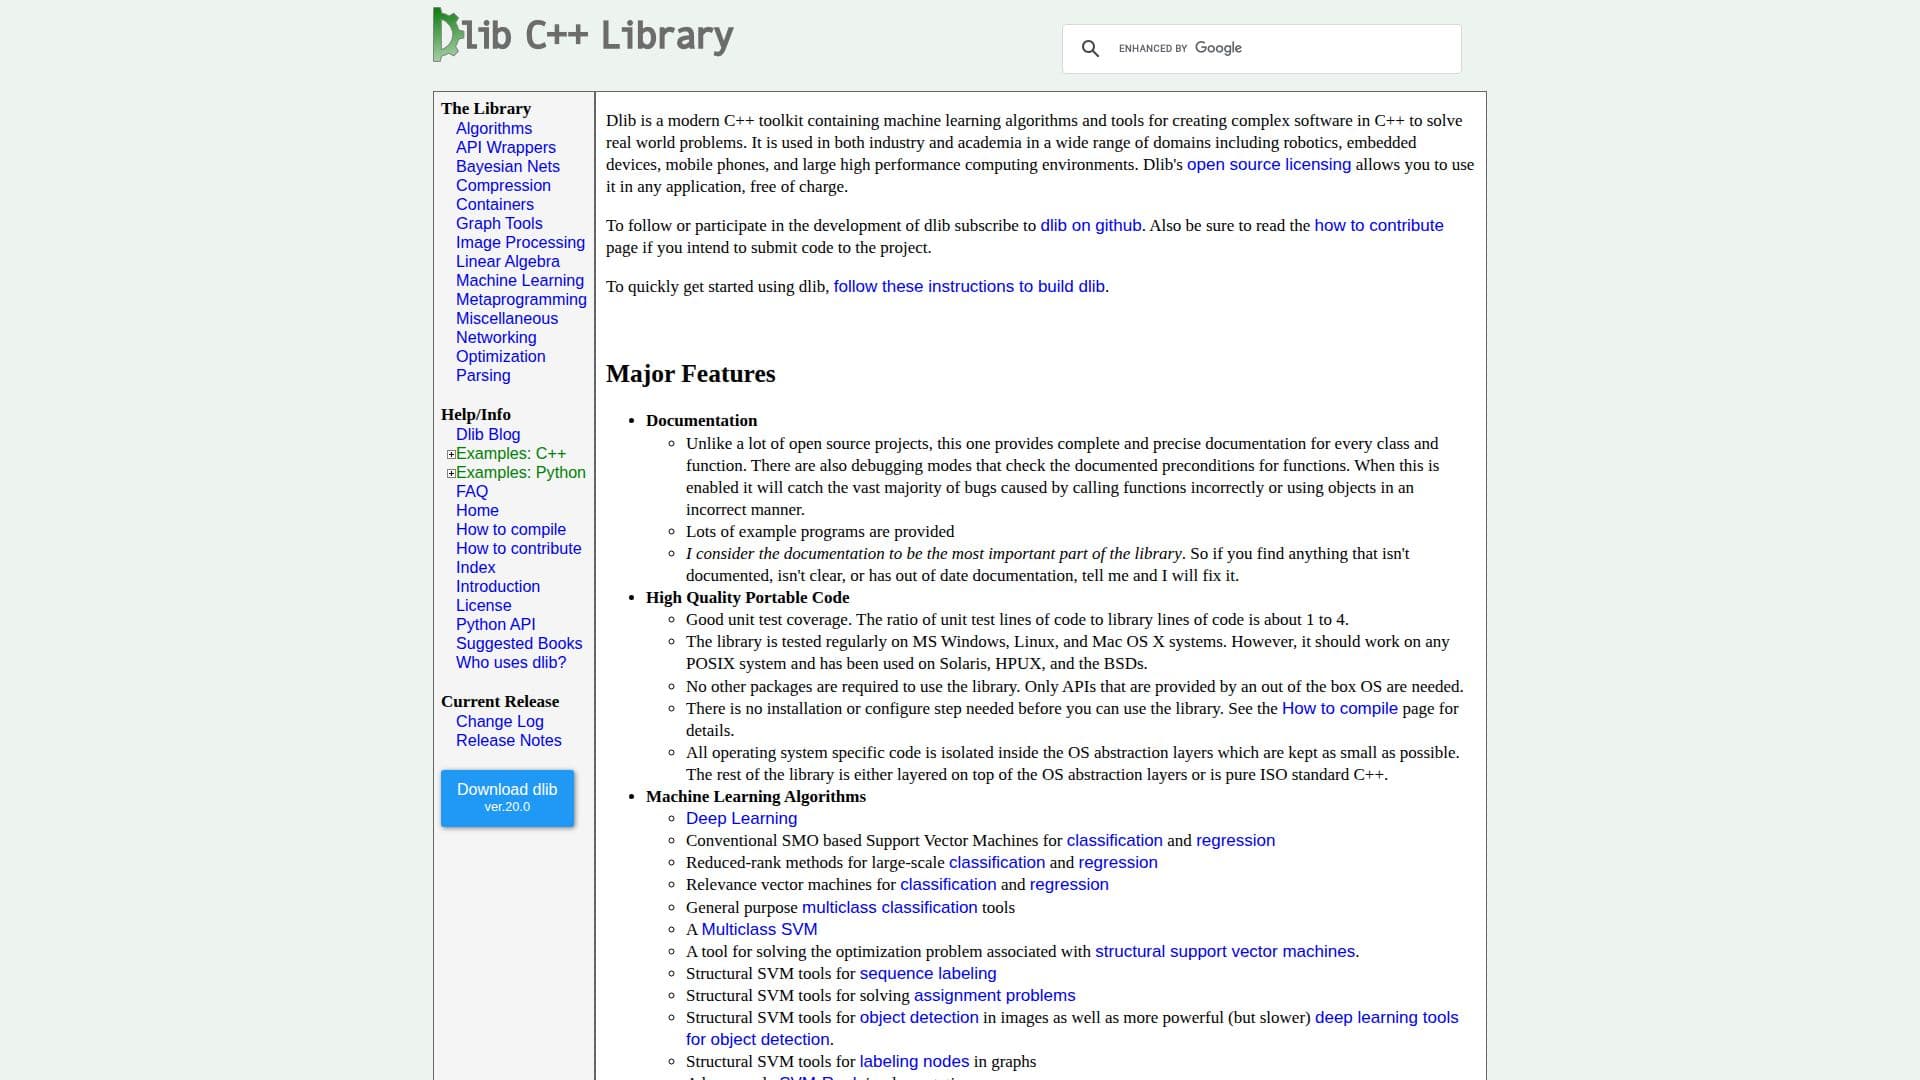The height and width of the screenshot is (1080, 1920).
Task: Click how to contribute link in paragraph
Action: click(1378, 225)
